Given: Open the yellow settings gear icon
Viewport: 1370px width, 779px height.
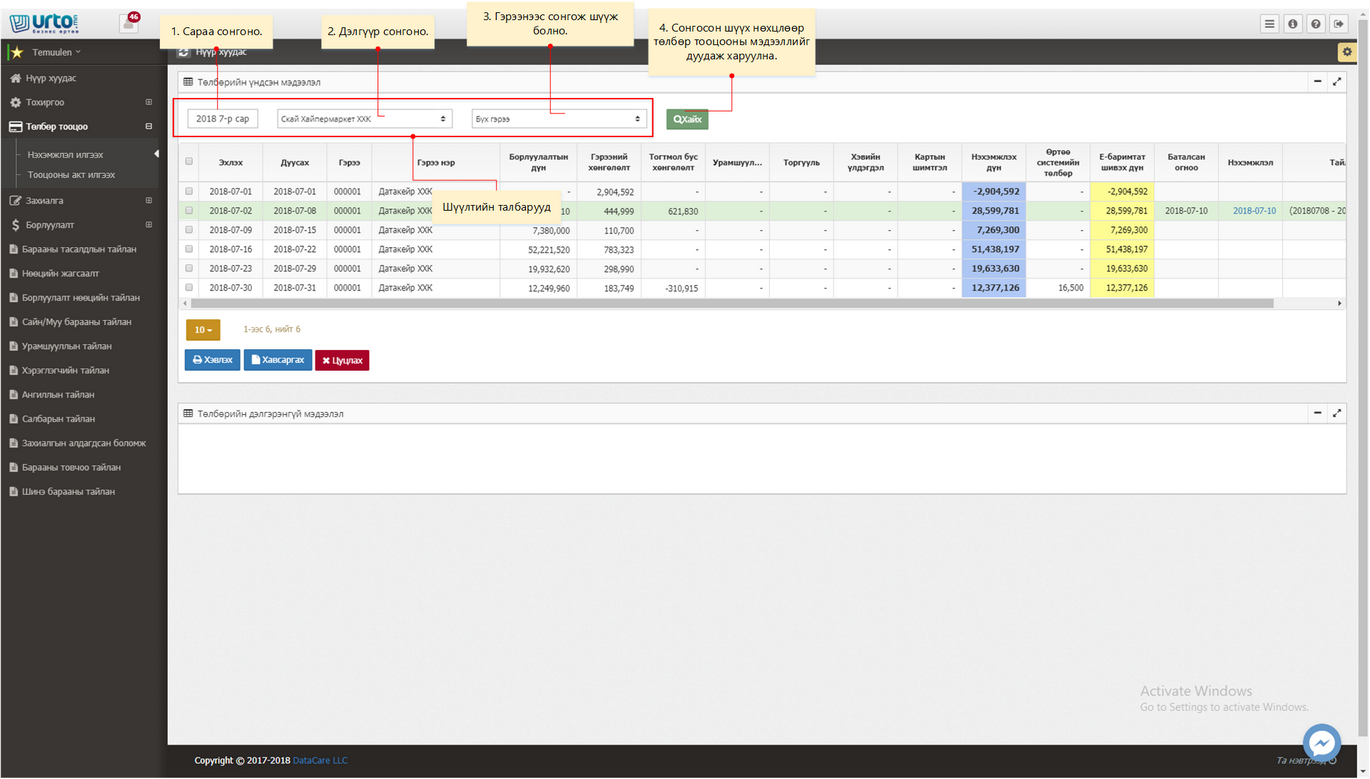Looking at the screenshot, I should (x=1346, y=52).
